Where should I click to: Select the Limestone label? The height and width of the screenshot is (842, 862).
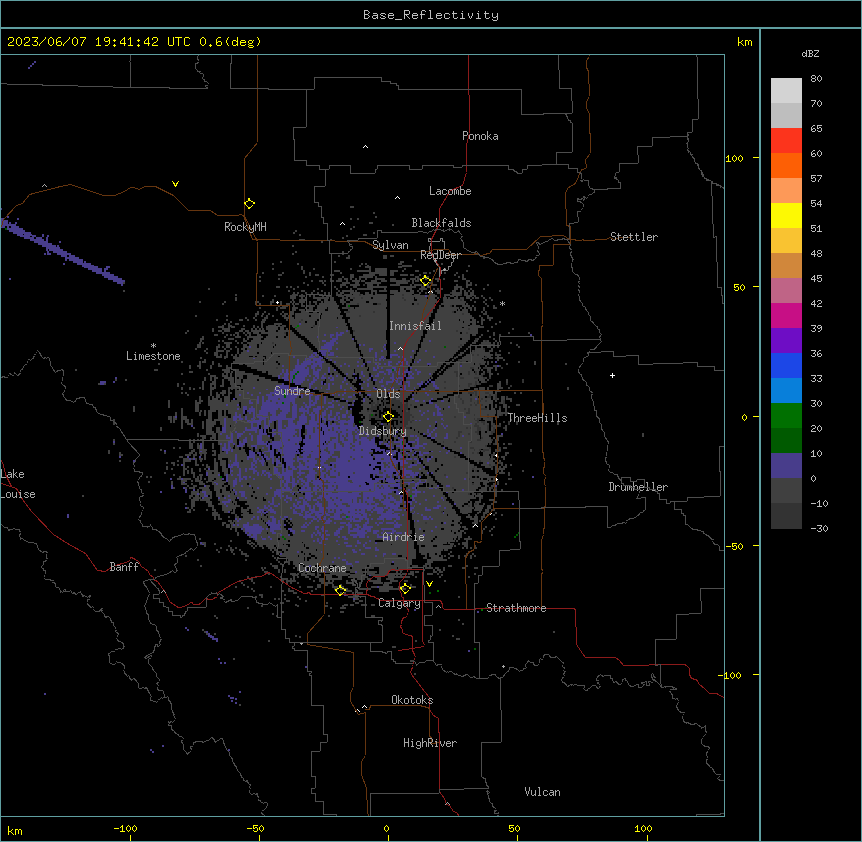(153, 356)
